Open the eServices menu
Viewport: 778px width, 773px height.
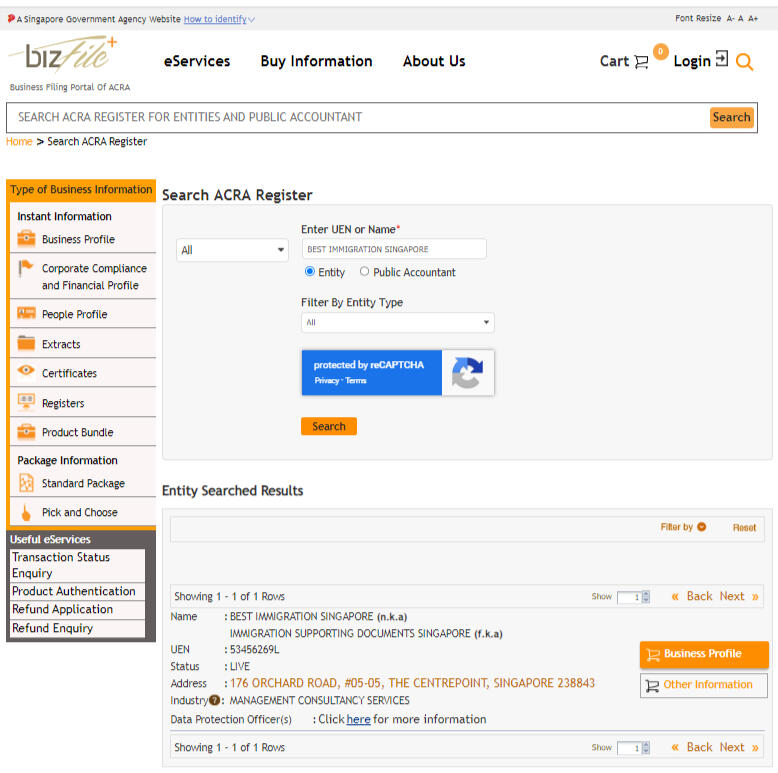pyautogui.click(x=197, y=61)
